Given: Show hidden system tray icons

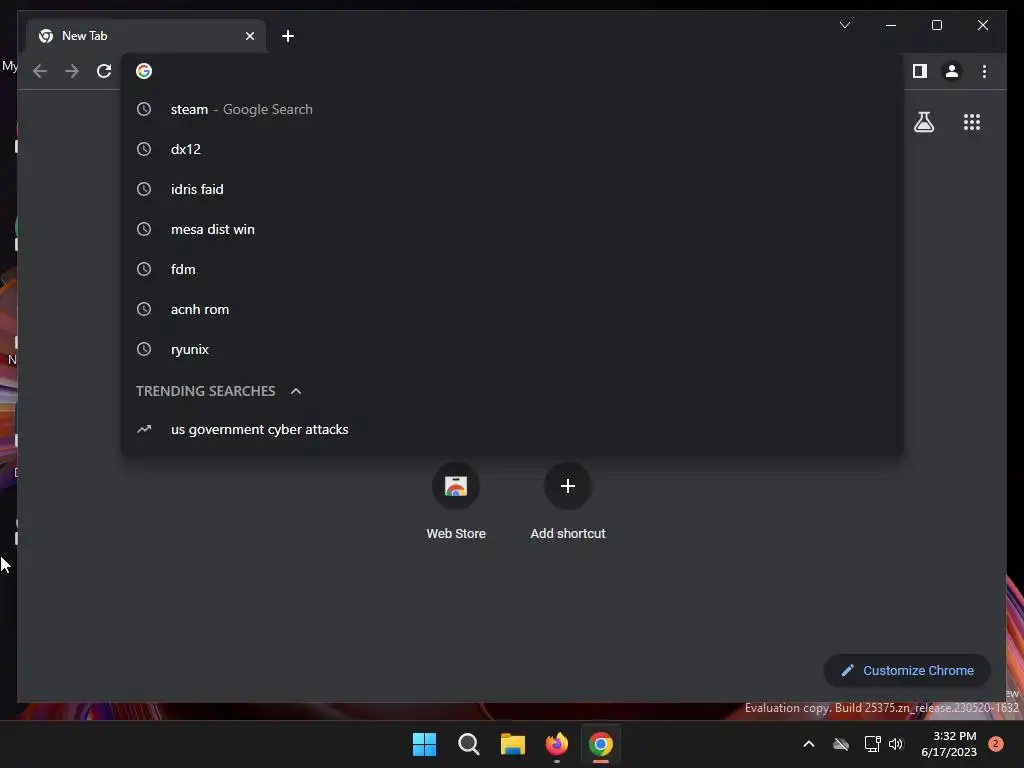Looking at the screenshot, I should [x=808, y=744].
